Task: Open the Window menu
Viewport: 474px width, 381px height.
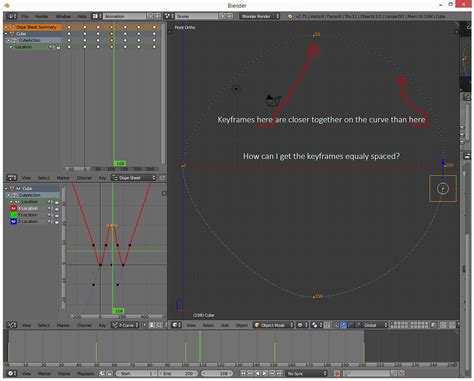Action: coord(63,16)
